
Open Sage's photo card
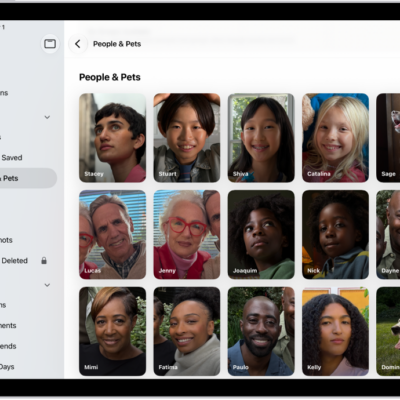[x=388, y=138]
